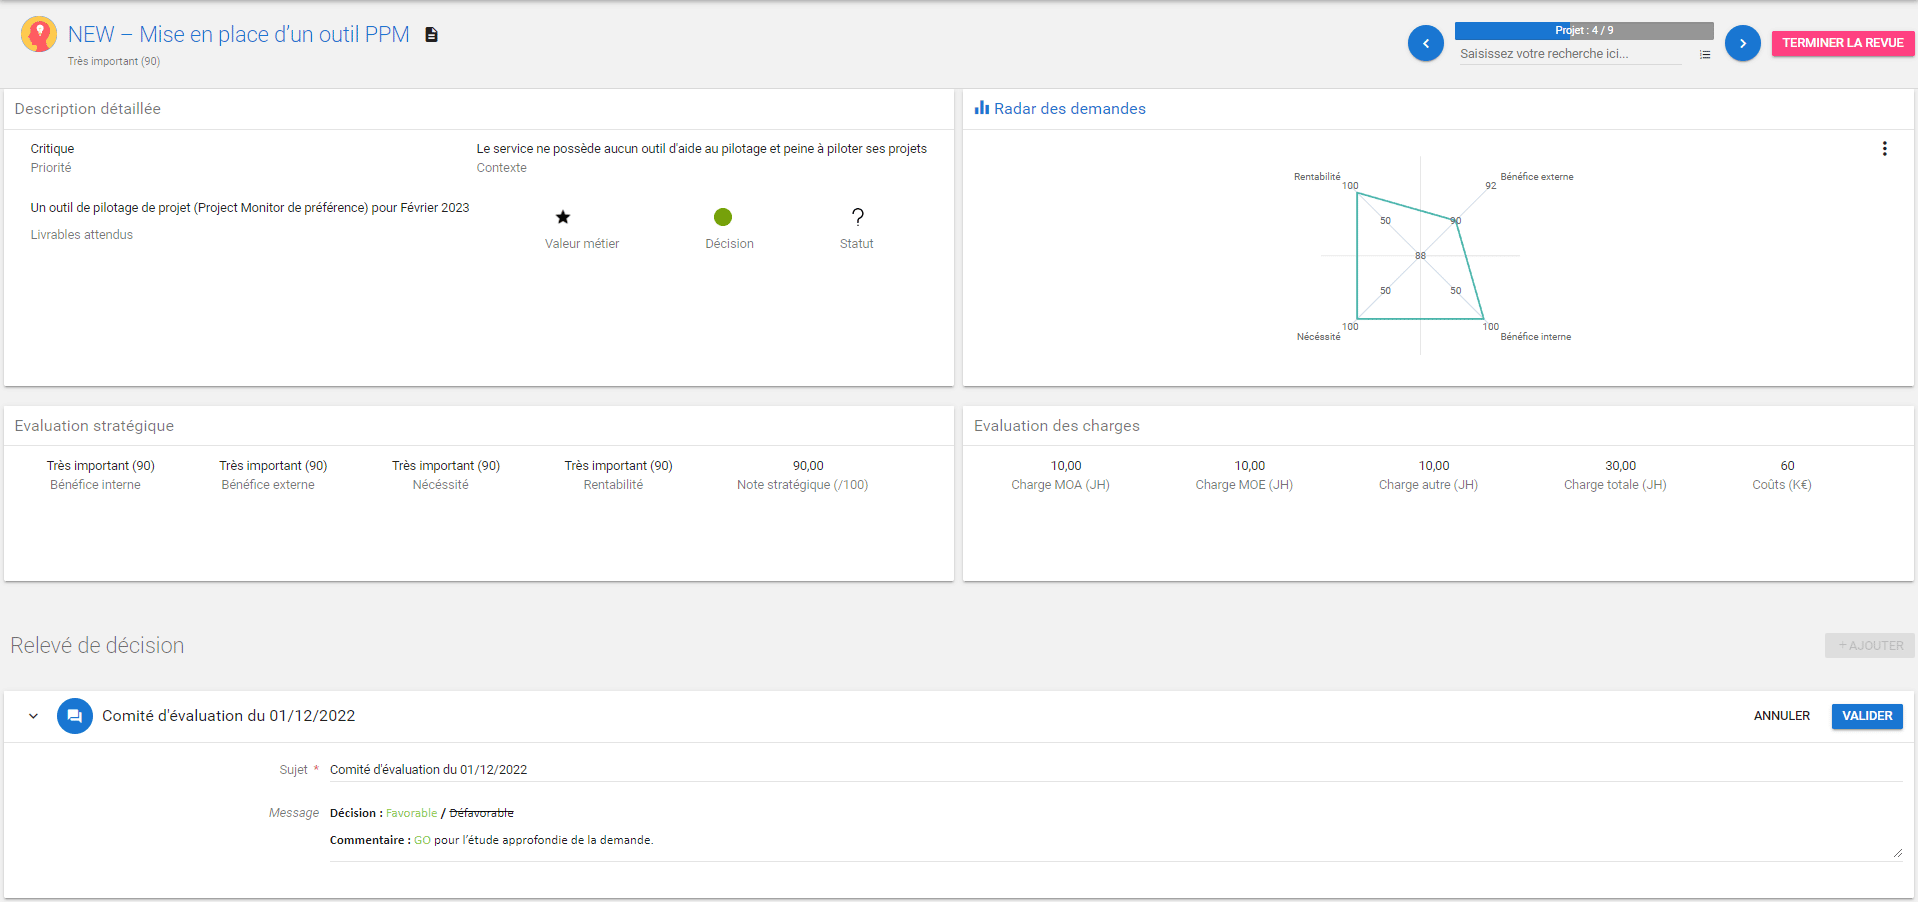Image resolution: width=1918 pixels, height=902 pixels.
Task: Go to next project with right arrow
Action: pos(1742,43)
